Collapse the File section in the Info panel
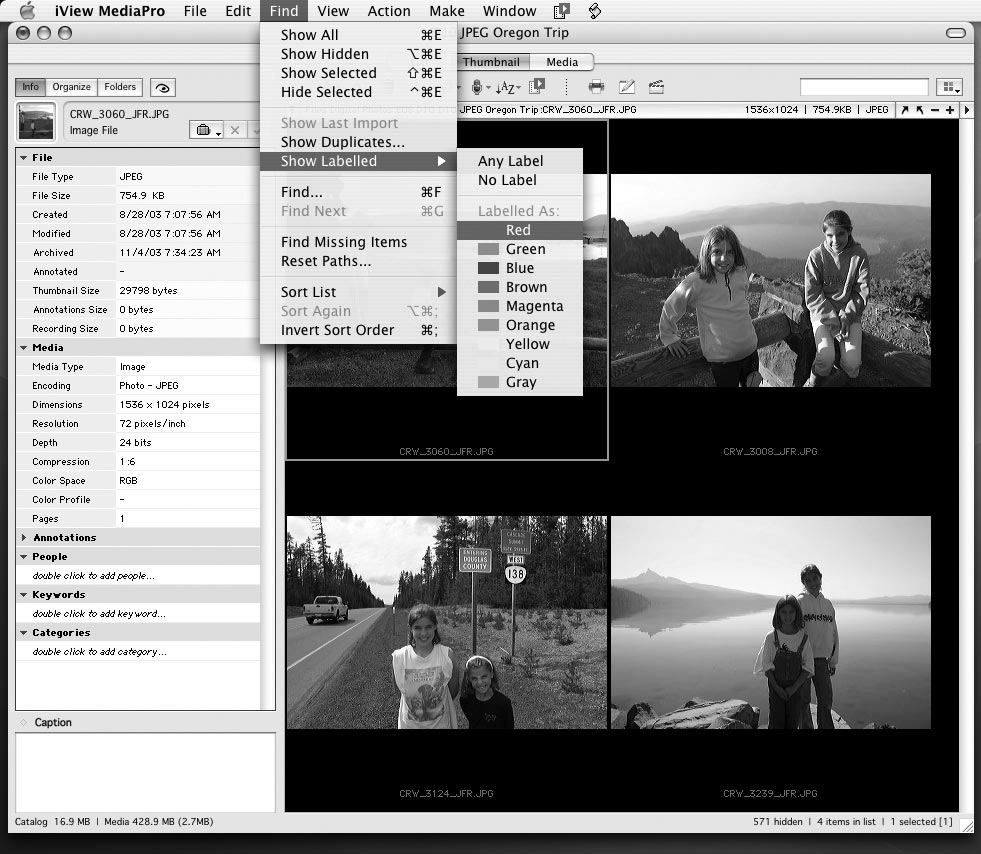981x854 pixels. 24,158
